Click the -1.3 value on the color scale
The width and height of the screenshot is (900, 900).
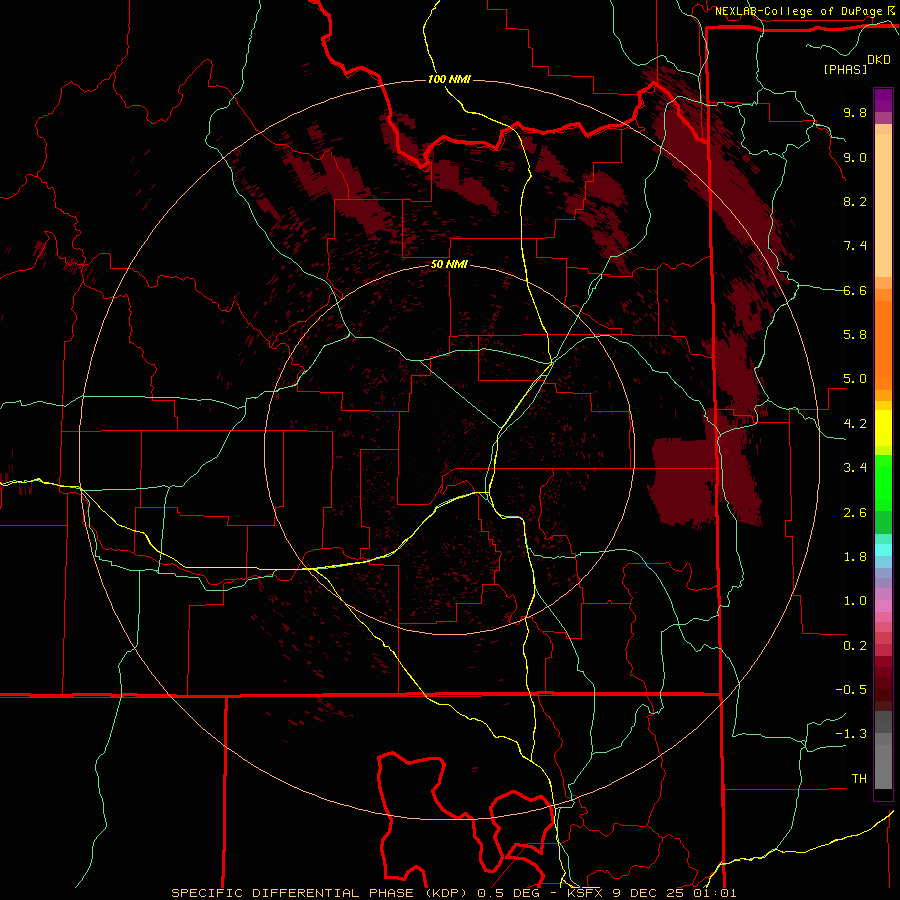click(851, 734)
